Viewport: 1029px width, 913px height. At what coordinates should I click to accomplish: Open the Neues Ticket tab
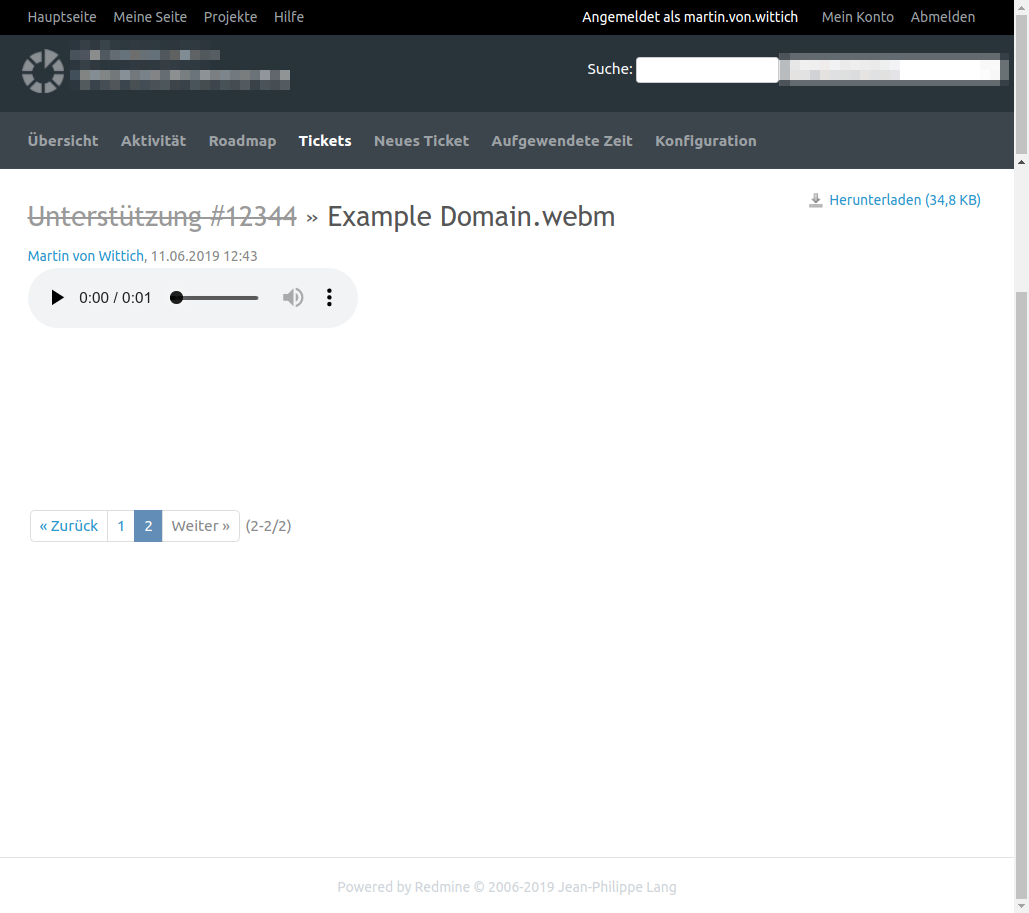pyautogui.click(x=421, y=141)
